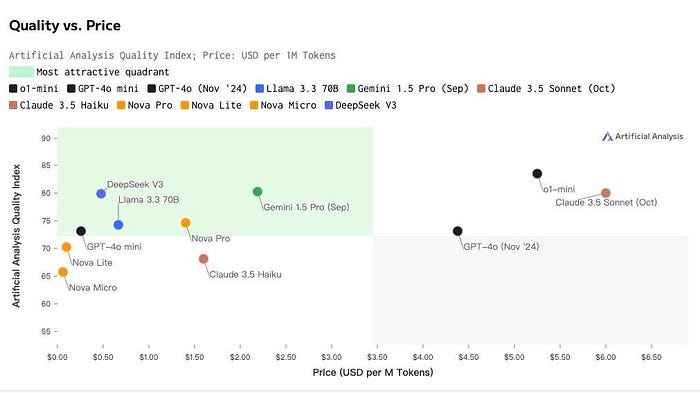Toggle GPT-4o mini in the legend
700x393 pixels.
103,88
